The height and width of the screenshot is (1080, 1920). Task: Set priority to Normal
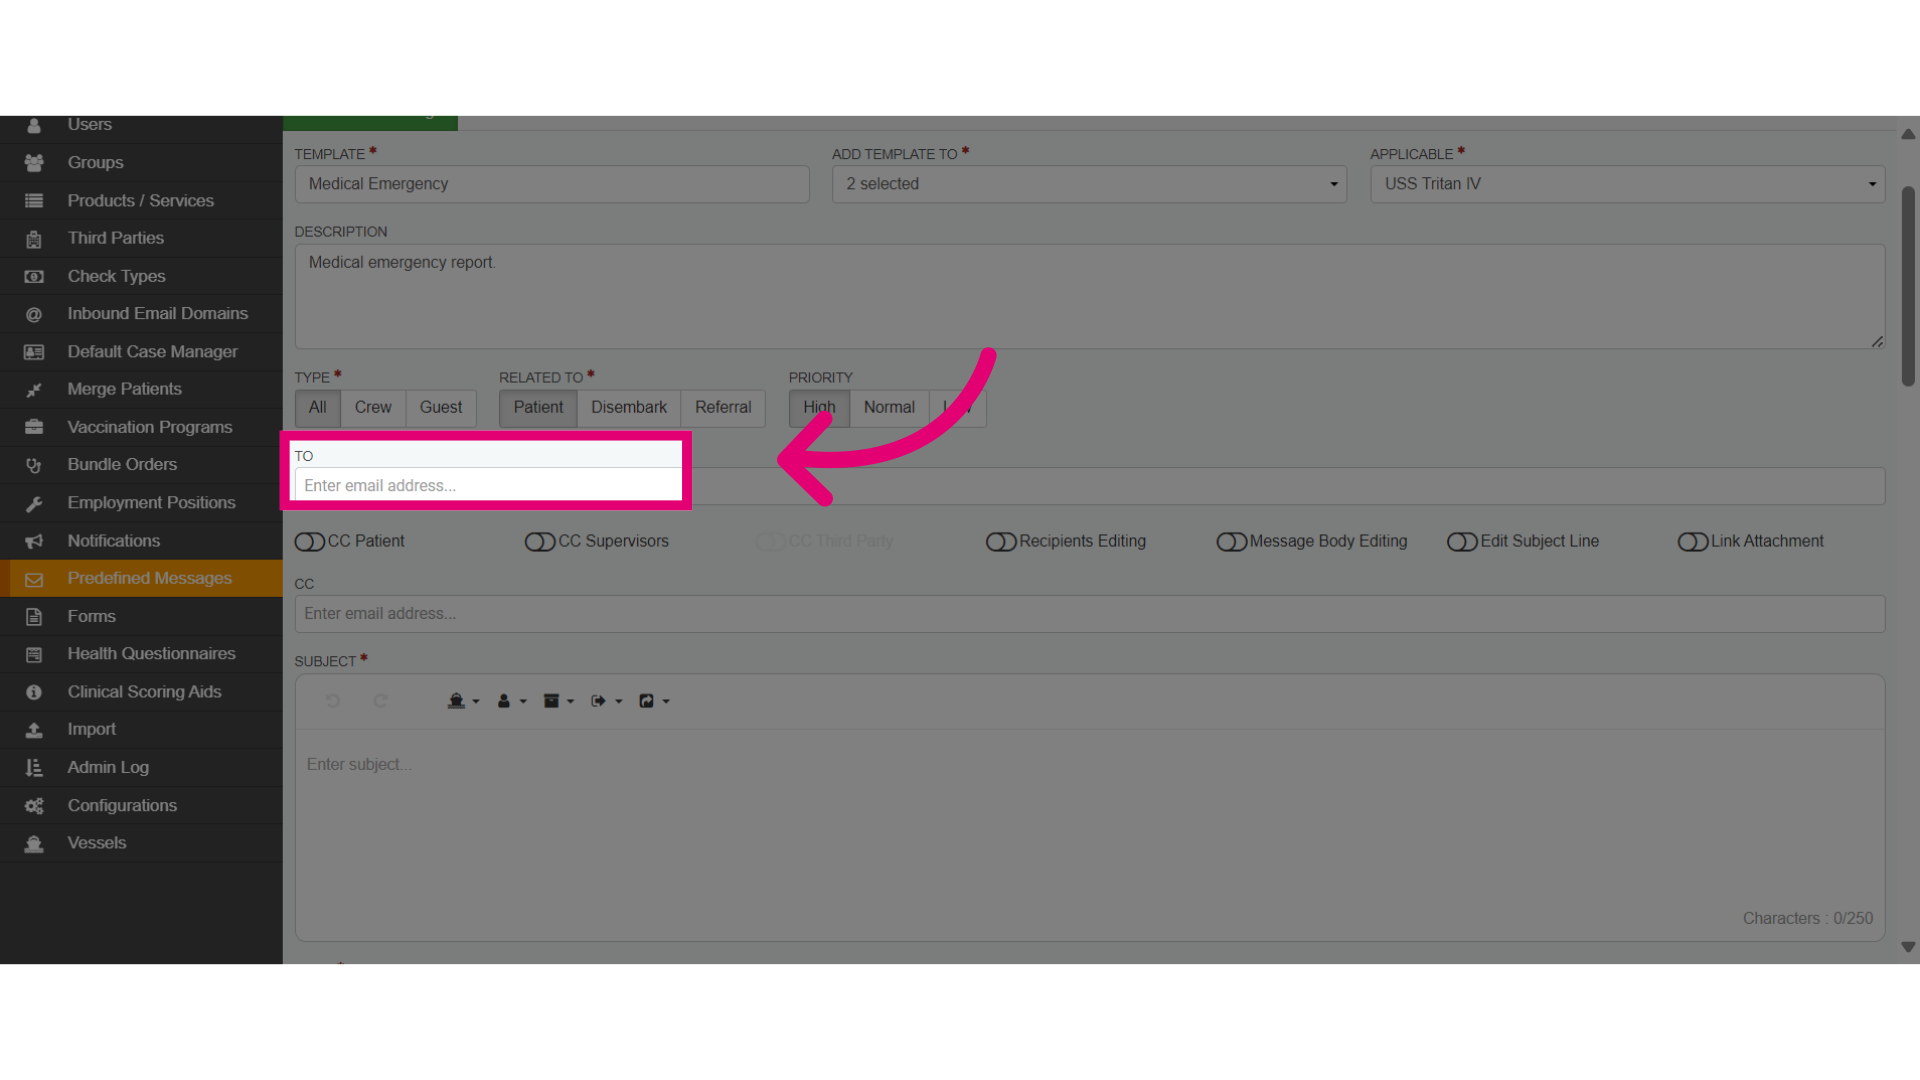pyautogui.click(x=889, y=408)
